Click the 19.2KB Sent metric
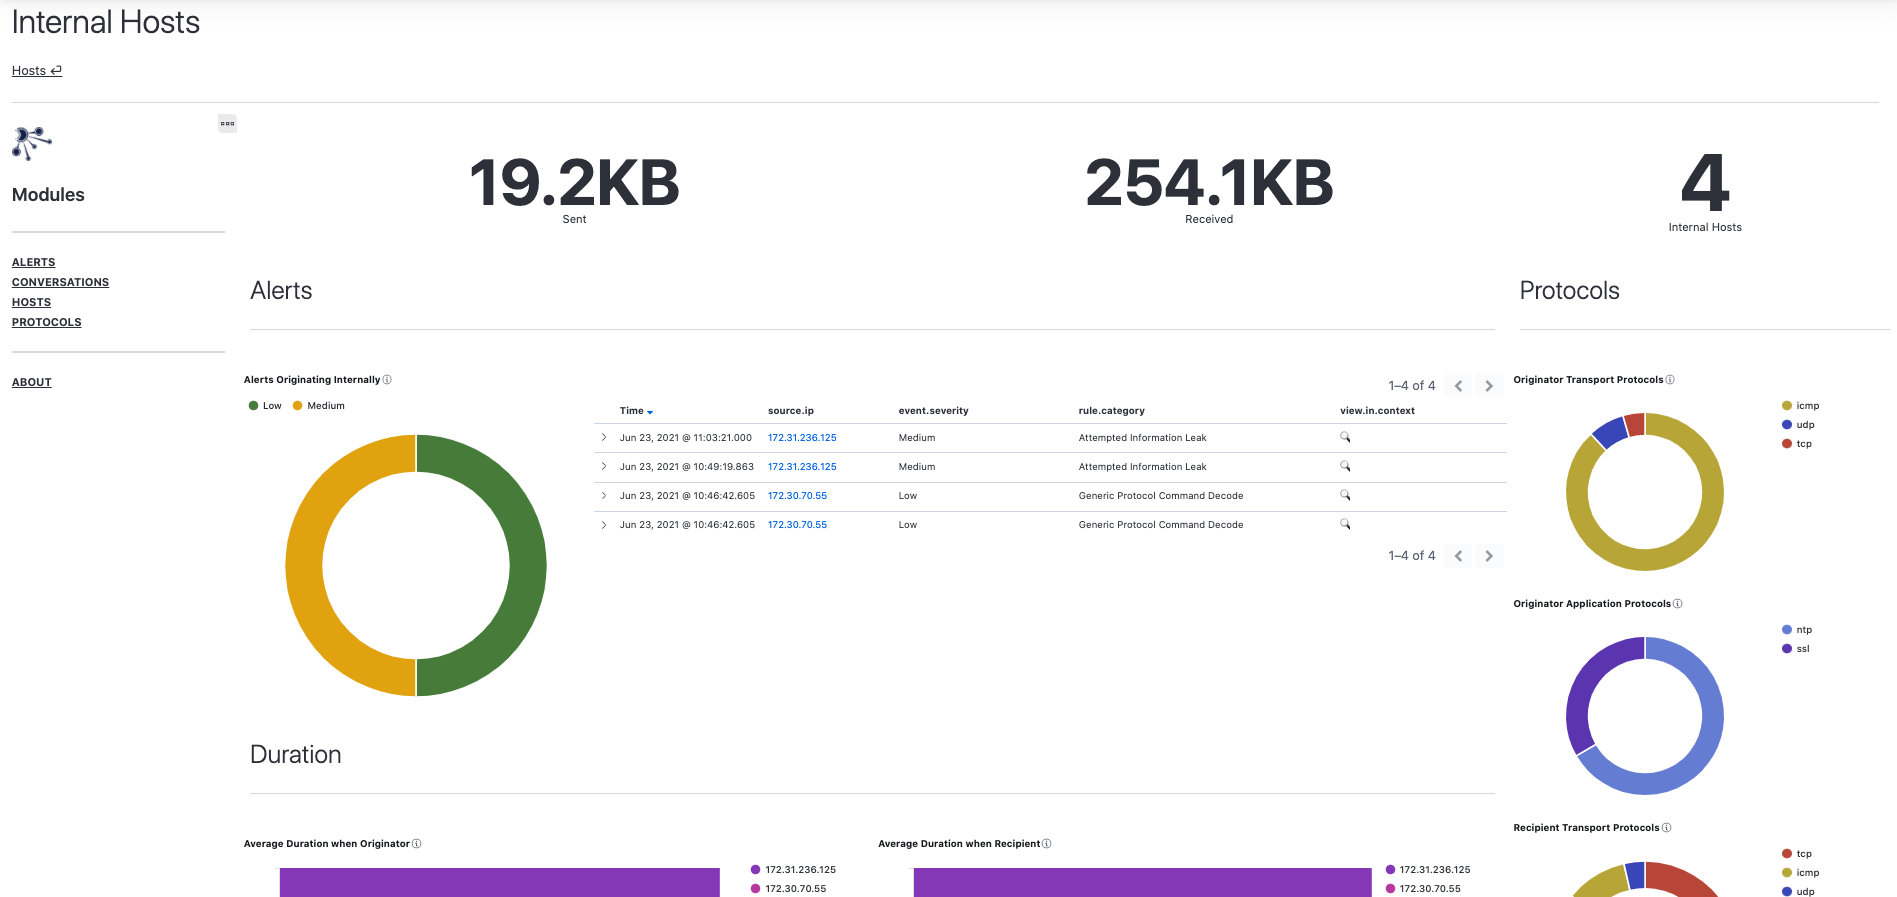Viewport: 1897px width, 897px height. [x=574, y=190]
